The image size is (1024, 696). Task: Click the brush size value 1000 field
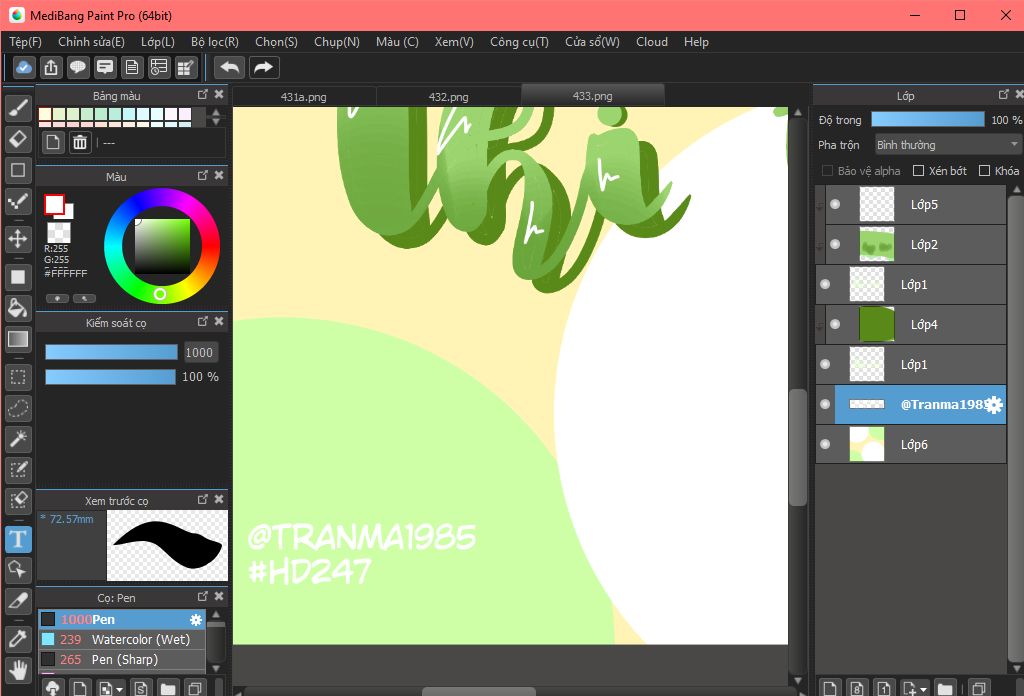tap(199, 353)
